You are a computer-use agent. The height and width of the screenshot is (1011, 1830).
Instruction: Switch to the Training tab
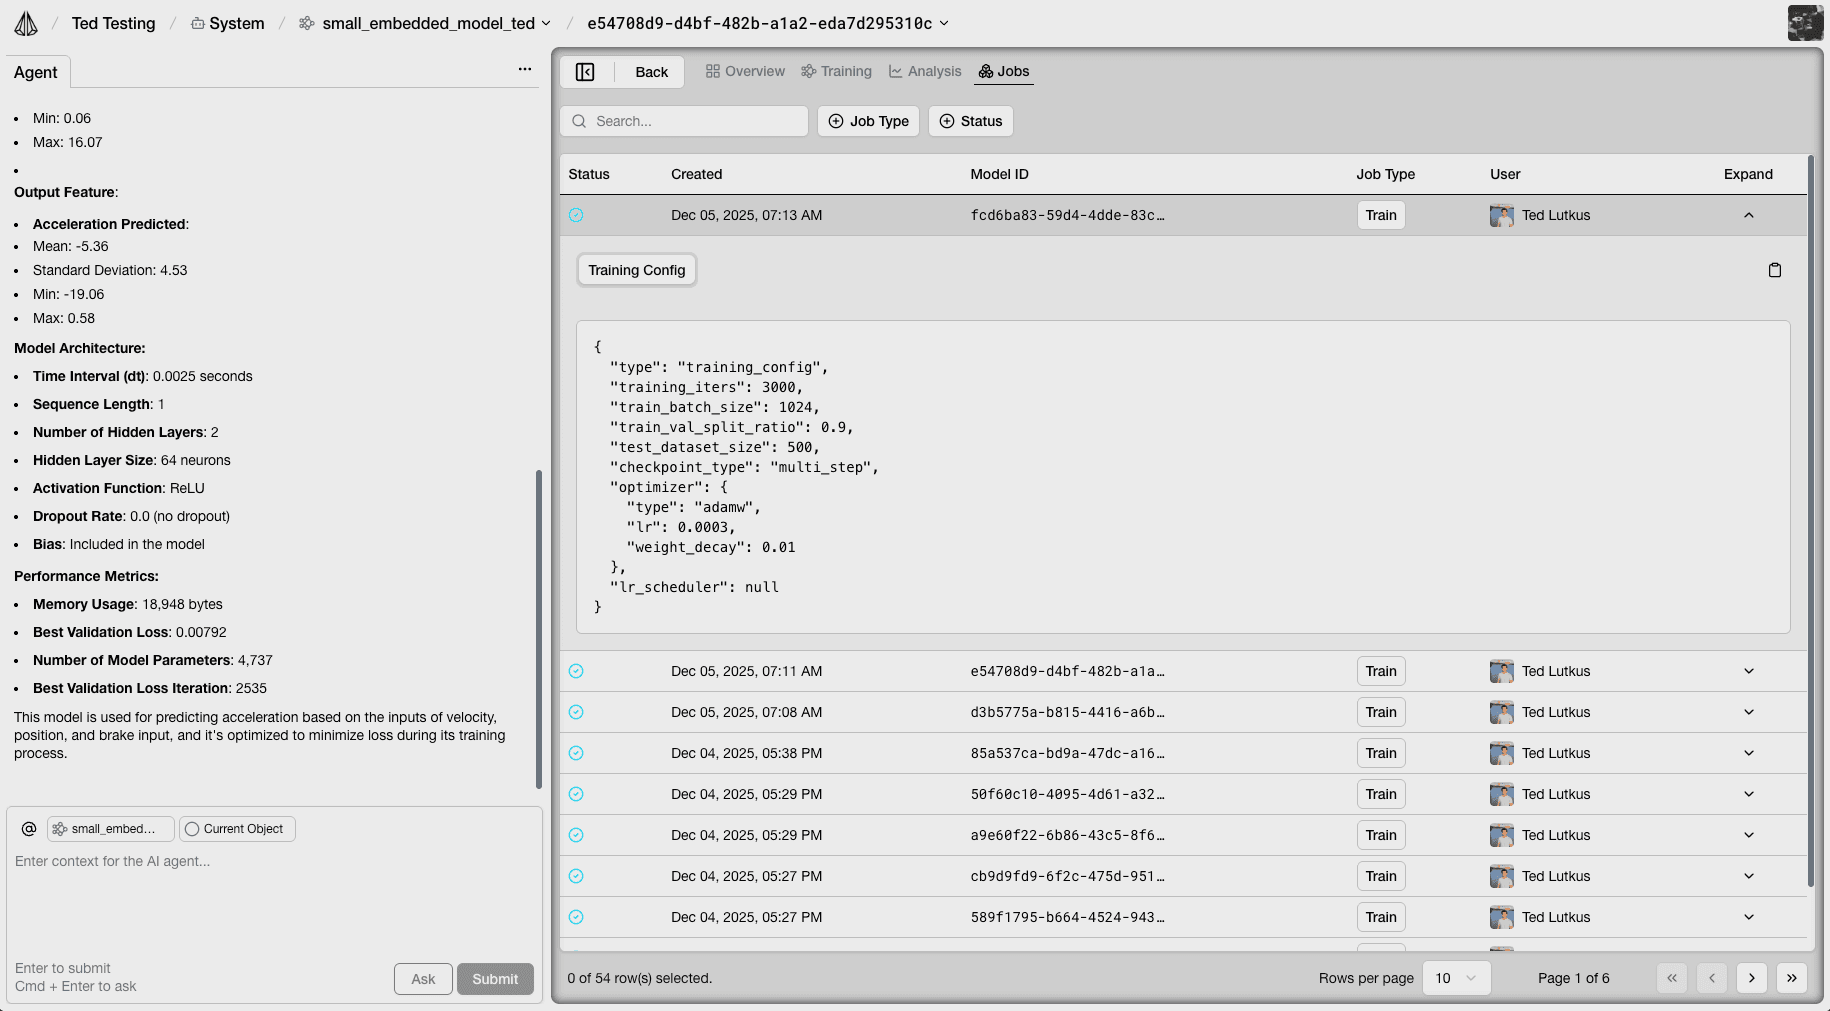836,71
